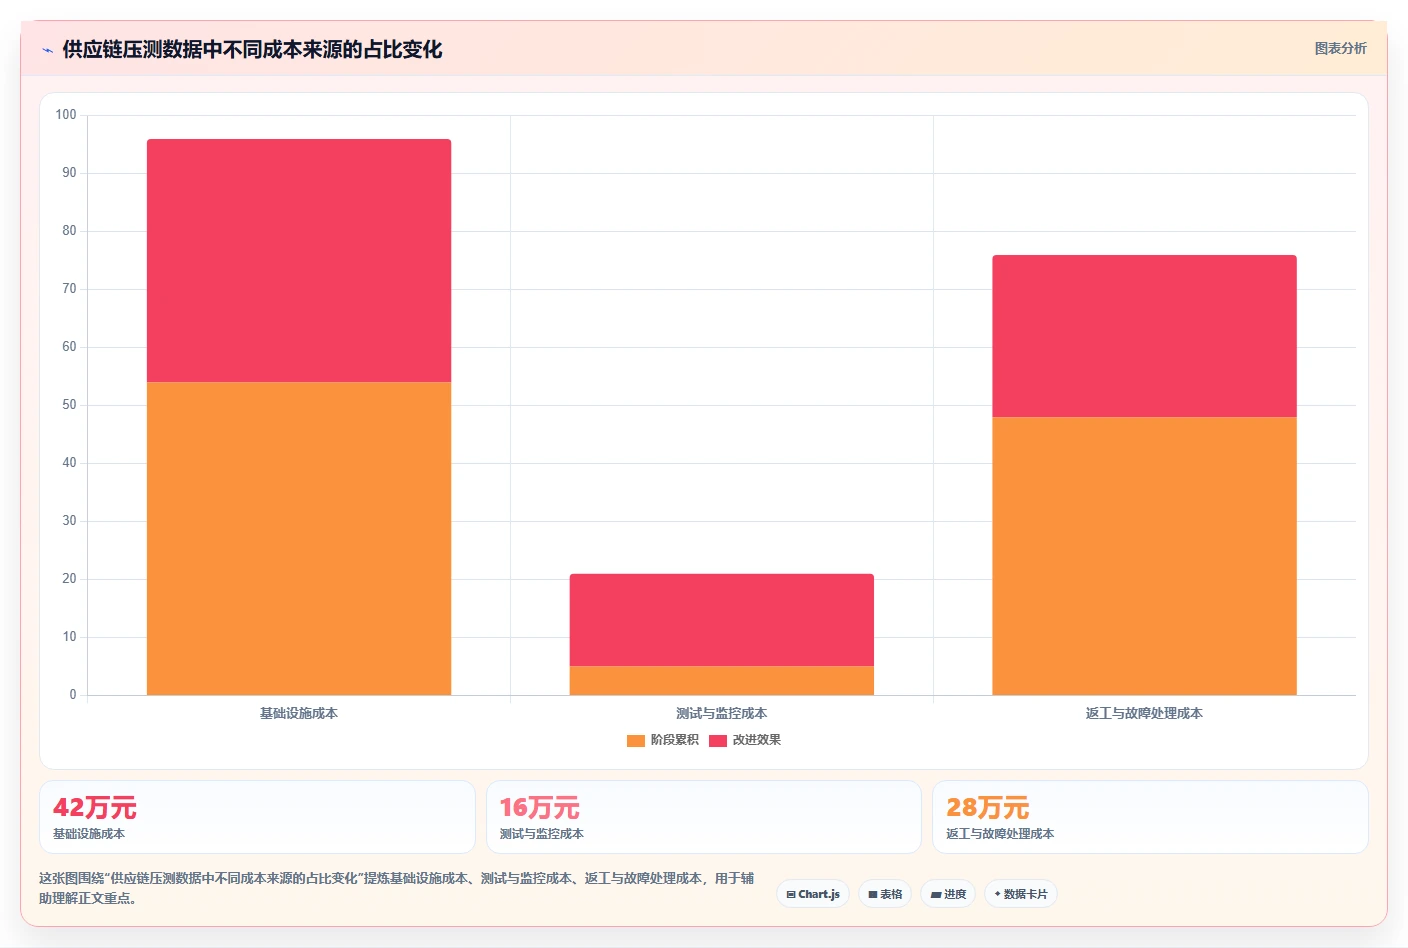Toggle the 阶段累积 legend item
Screen dimensions: 1408x948
coord(663,740)
